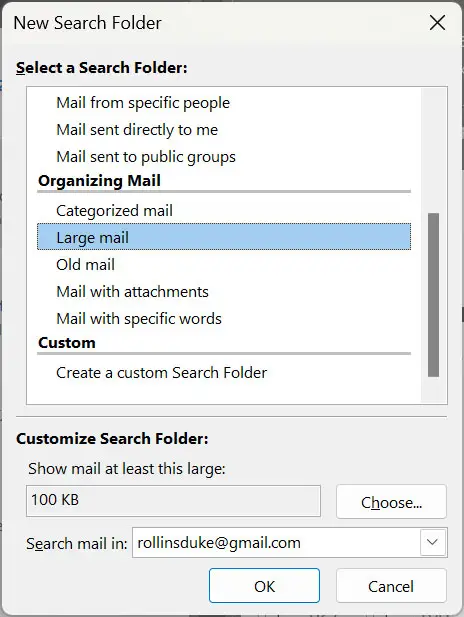The height and width of the screenshot is (617, 464).
Task: Select 'Mail with attachments' option
Action: [x=224, y=292]
